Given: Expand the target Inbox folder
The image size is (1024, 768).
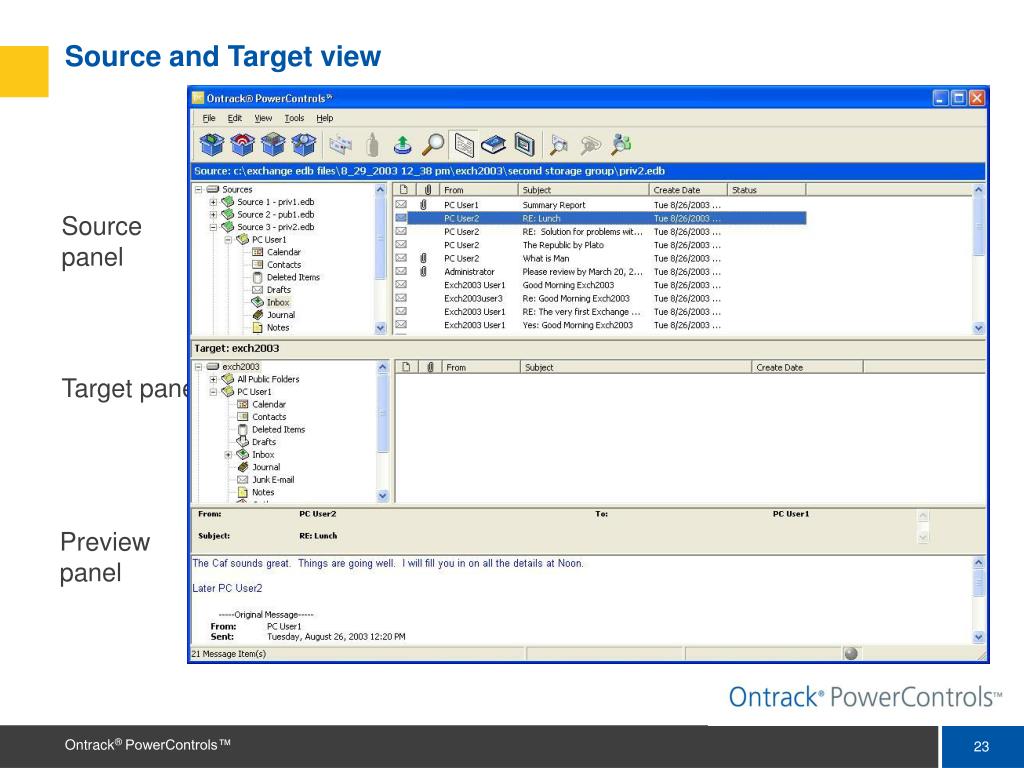Looking at the screenshot, I should click(228, 455).
